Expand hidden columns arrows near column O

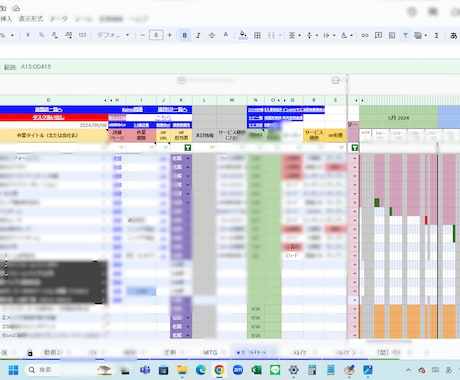pyautogui.click(x=282, y=100)
